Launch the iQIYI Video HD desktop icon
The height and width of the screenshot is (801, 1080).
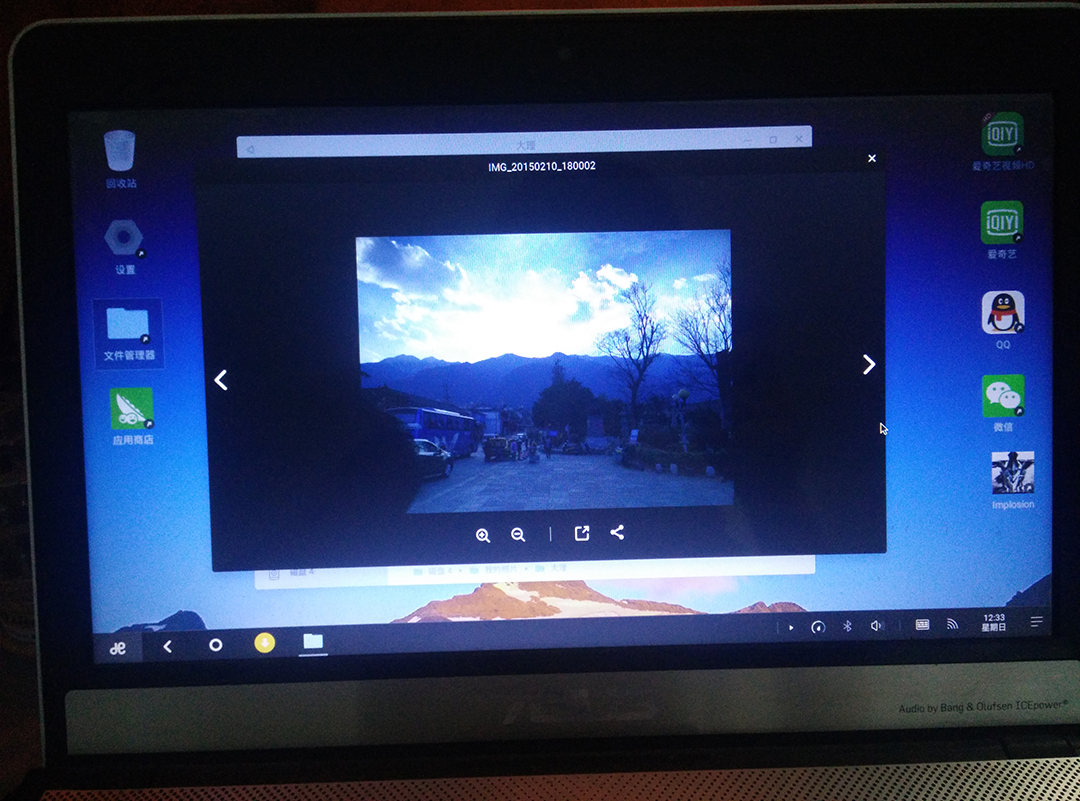pyautogui.click(x=1002, y=141)
